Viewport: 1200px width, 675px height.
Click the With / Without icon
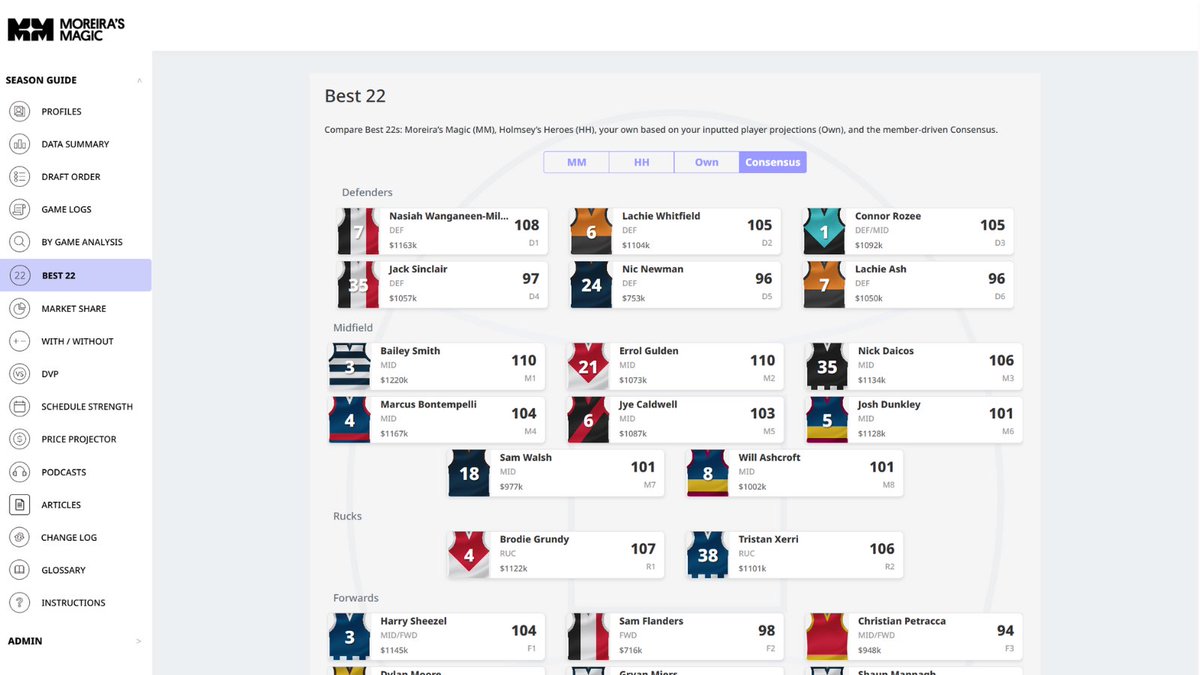point(19,341)
